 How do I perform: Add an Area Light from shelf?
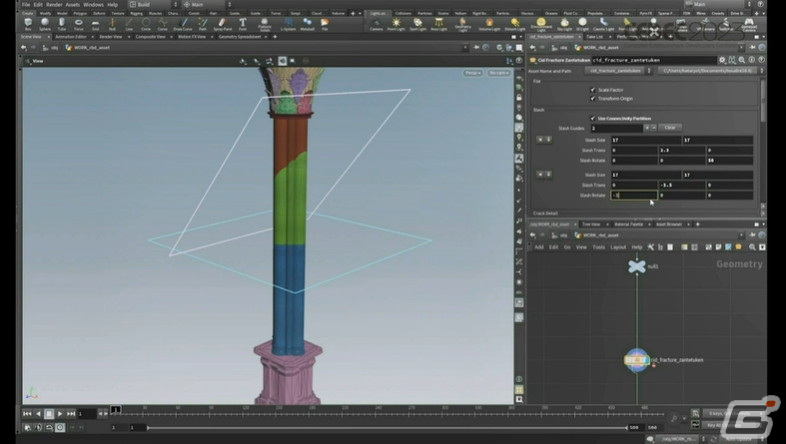coord(439,24)
